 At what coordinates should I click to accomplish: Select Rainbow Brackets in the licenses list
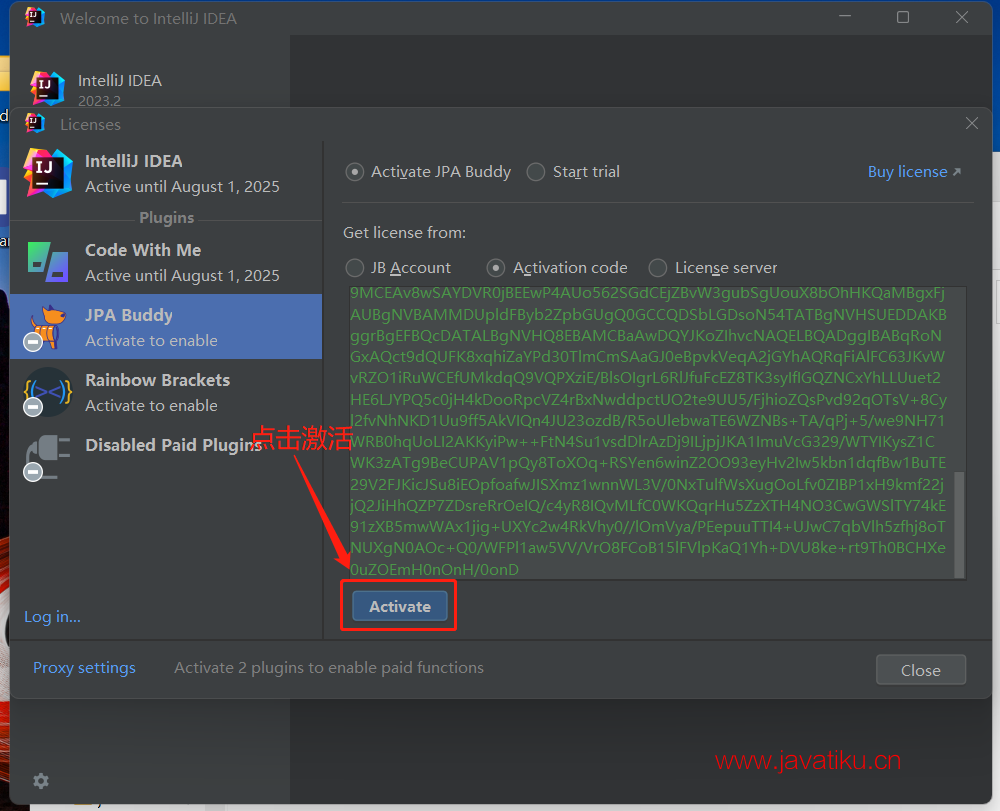click(x=166, y=392)
